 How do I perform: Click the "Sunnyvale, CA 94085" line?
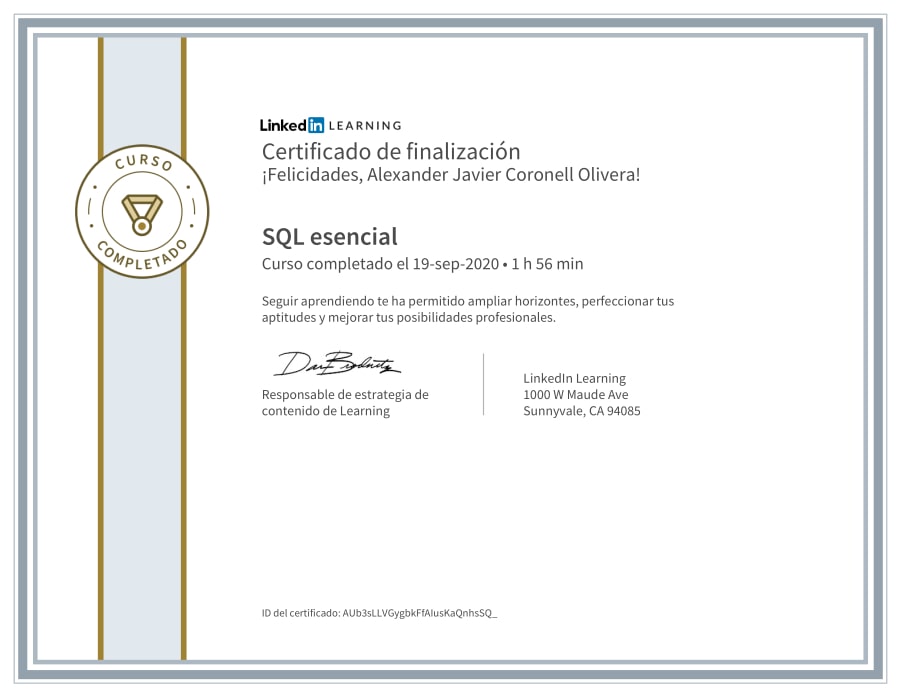(581, 411)
